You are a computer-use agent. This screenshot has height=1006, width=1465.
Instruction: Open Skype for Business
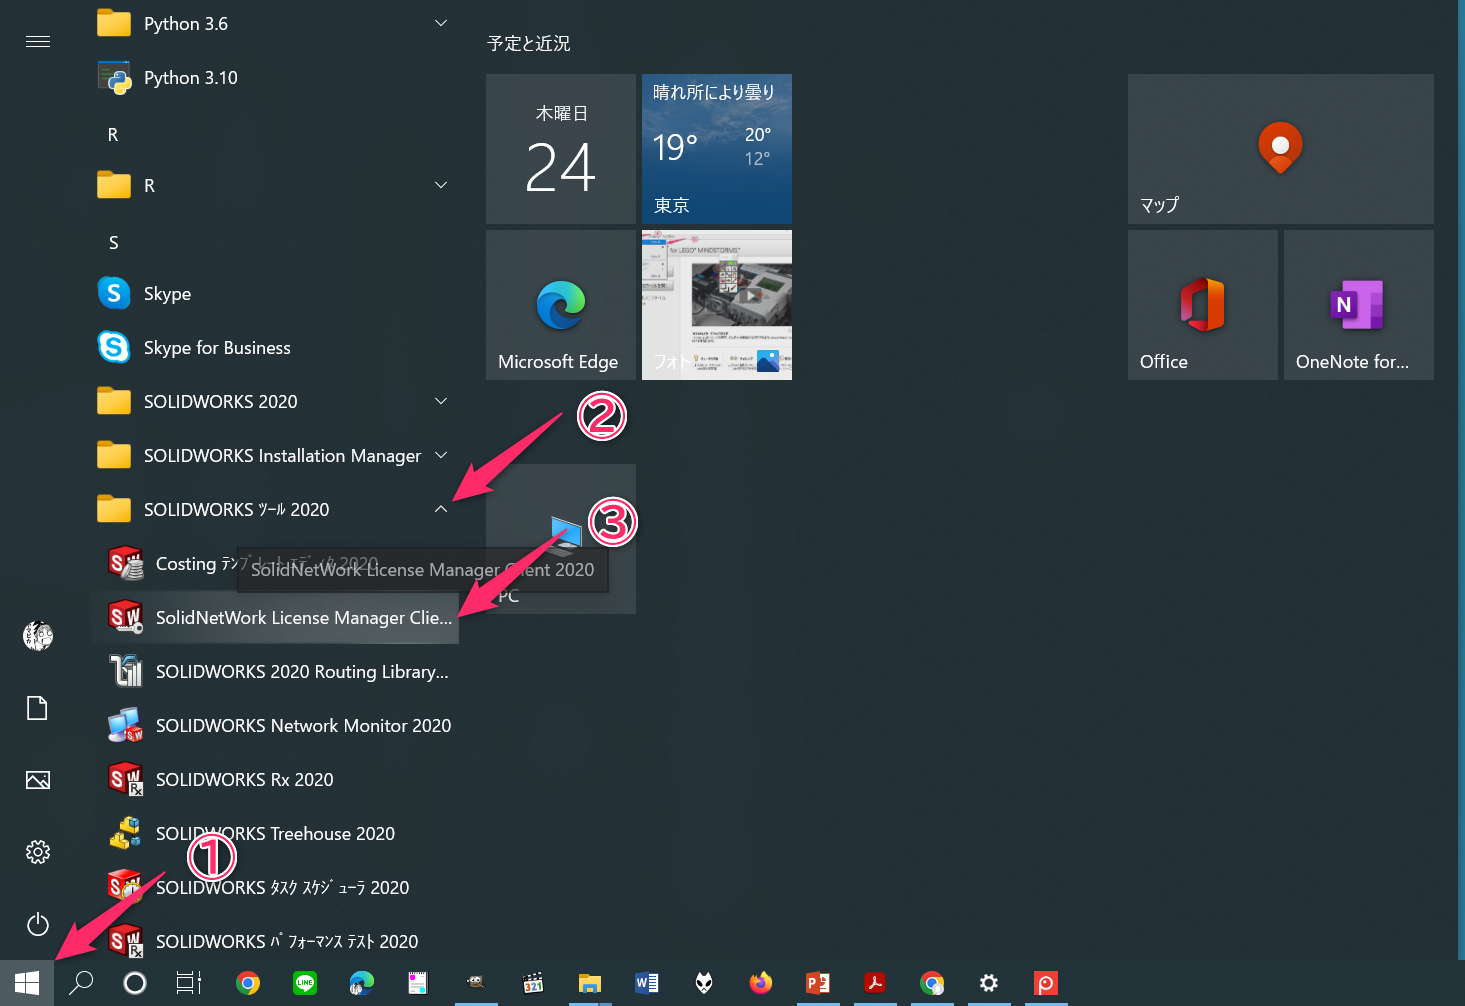coord(275,347)
